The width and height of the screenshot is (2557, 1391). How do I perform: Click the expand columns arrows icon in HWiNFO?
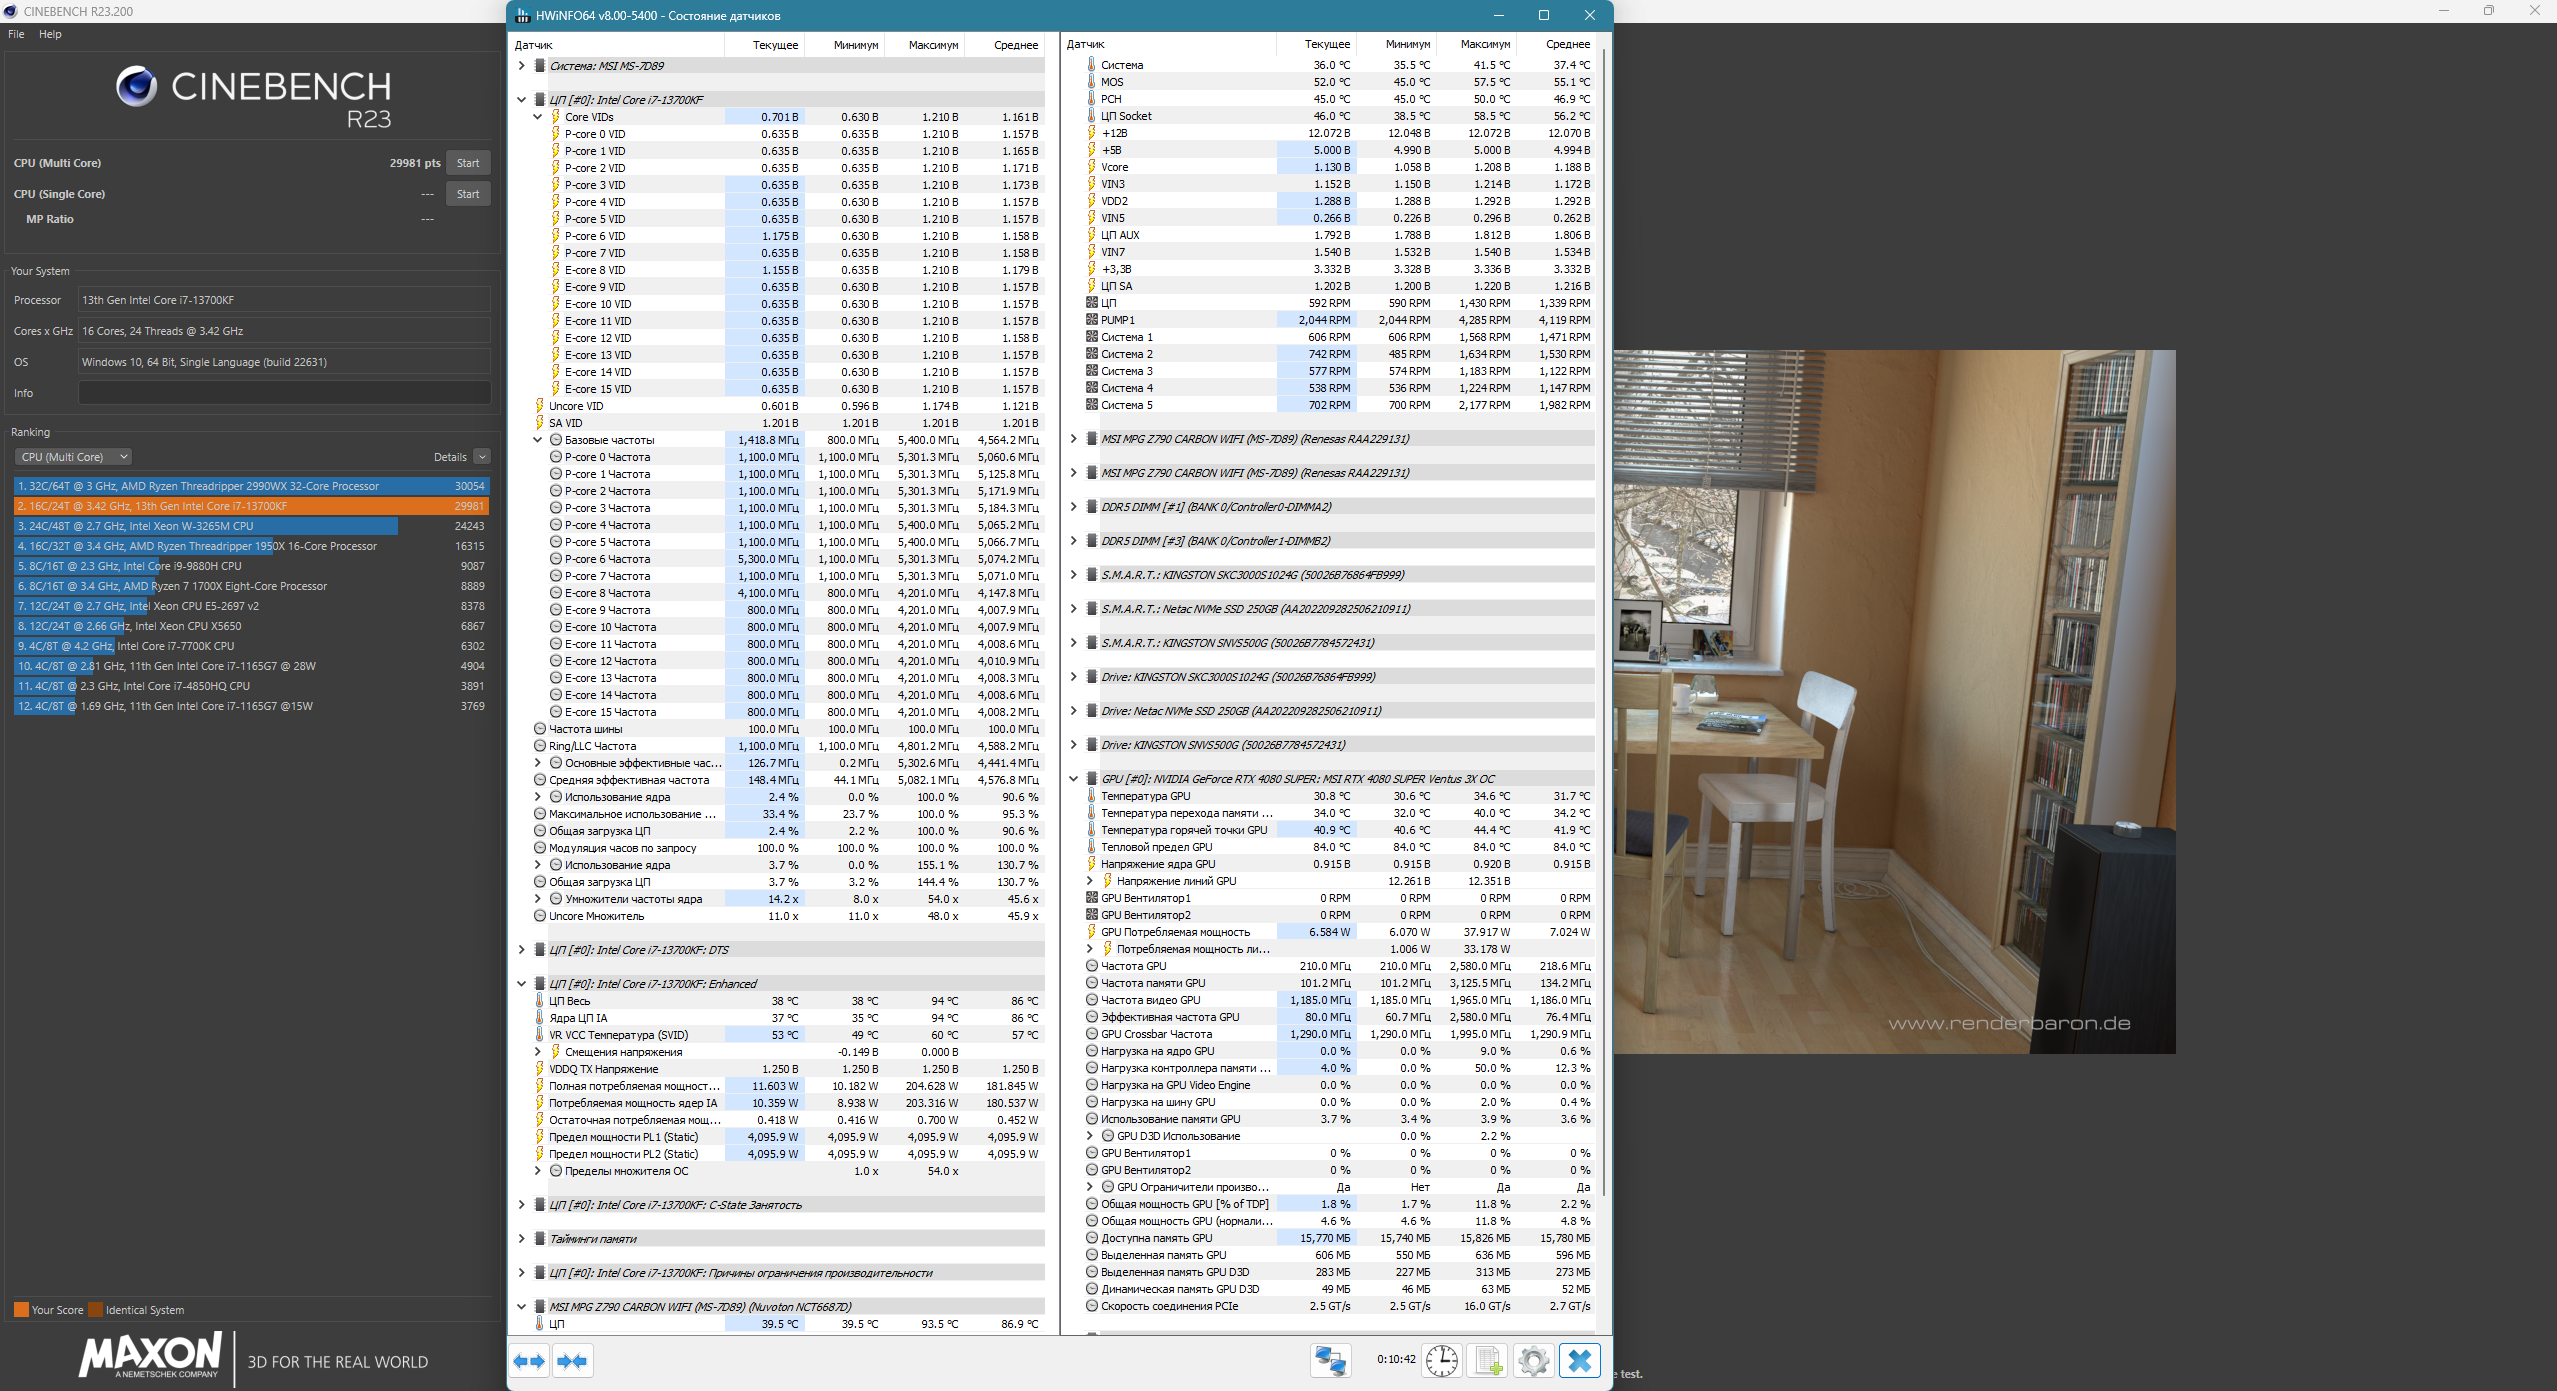(530, 1361)
